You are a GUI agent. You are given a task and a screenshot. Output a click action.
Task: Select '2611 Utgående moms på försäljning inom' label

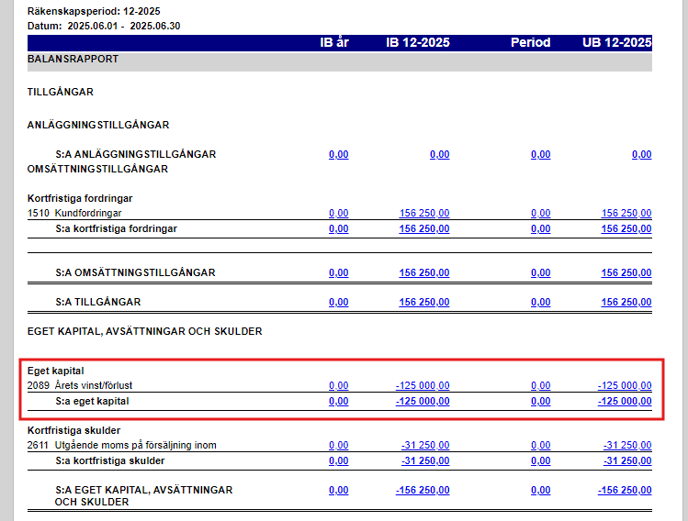tap(122, 445)
